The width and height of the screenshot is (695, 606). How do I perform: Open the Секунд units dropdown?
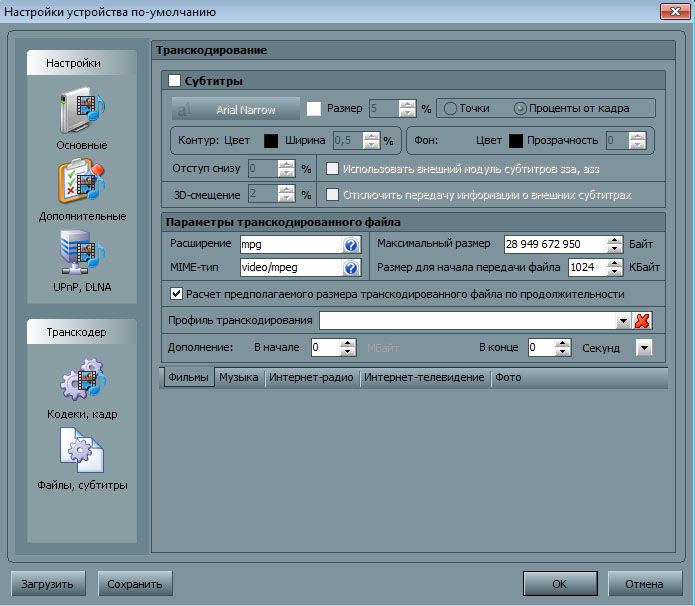644,348
